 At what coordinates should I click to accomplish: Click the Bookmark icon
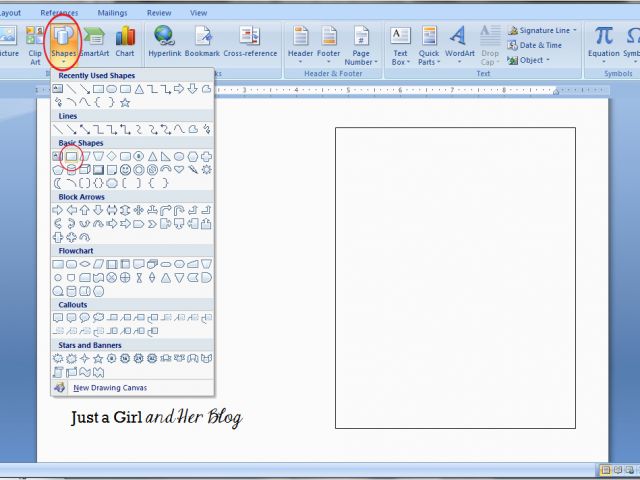(x=202, y=42)
